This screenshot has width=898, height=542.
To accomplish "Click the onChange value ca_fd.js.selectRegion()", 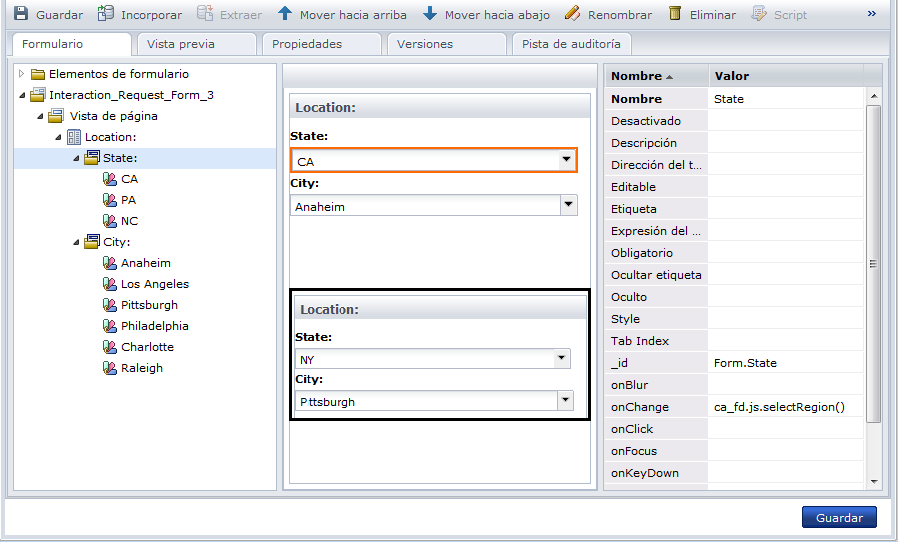I will pyautogui.click(x=786, y=407).
